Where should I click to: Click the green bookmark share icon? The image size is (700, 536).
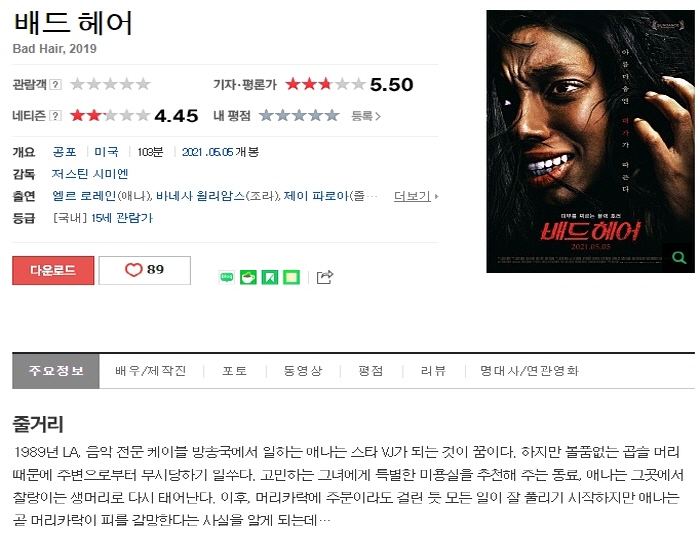[270, 278]
